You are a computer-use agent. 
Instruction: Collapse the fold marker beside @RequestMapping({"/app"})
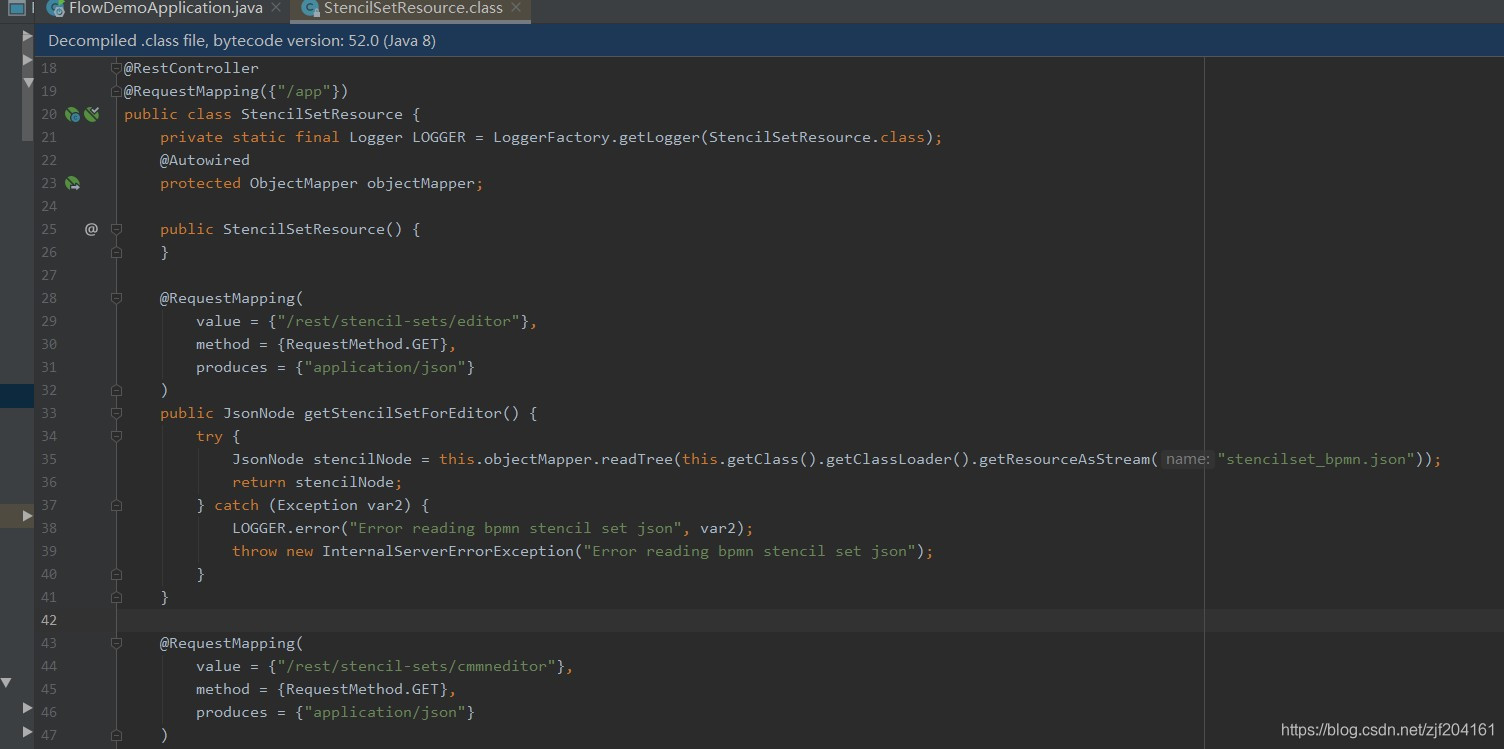pyautogui.click(x=116, y=91)
